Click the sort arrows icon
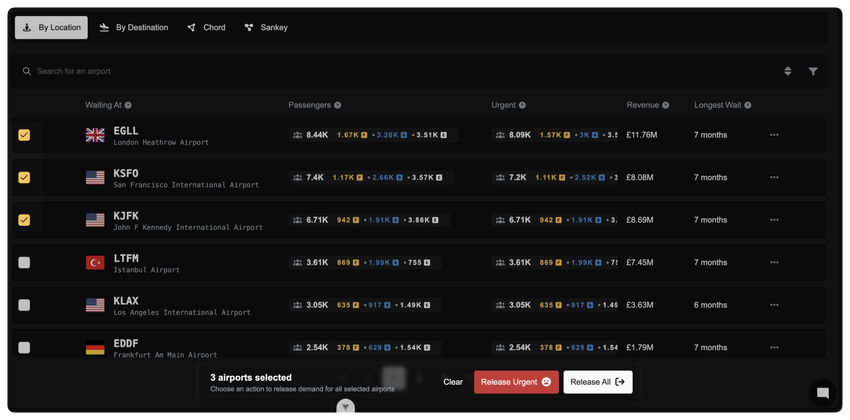The image size is (850, 420). point(787,71)
